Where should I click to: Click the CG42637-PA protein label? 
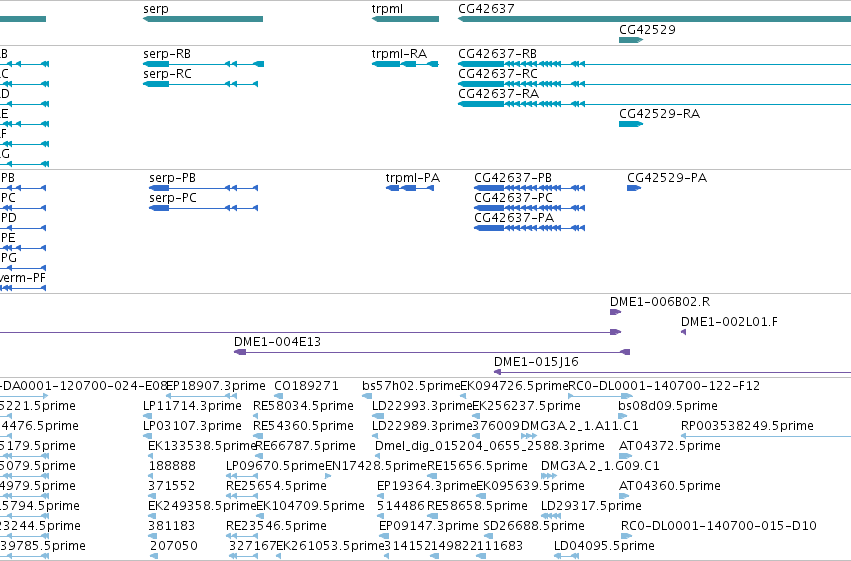514,218
